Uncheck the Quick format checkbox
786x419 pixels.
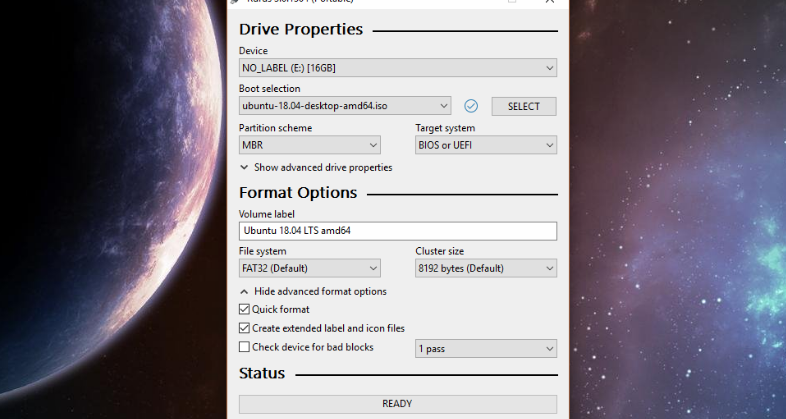[244, 309]
